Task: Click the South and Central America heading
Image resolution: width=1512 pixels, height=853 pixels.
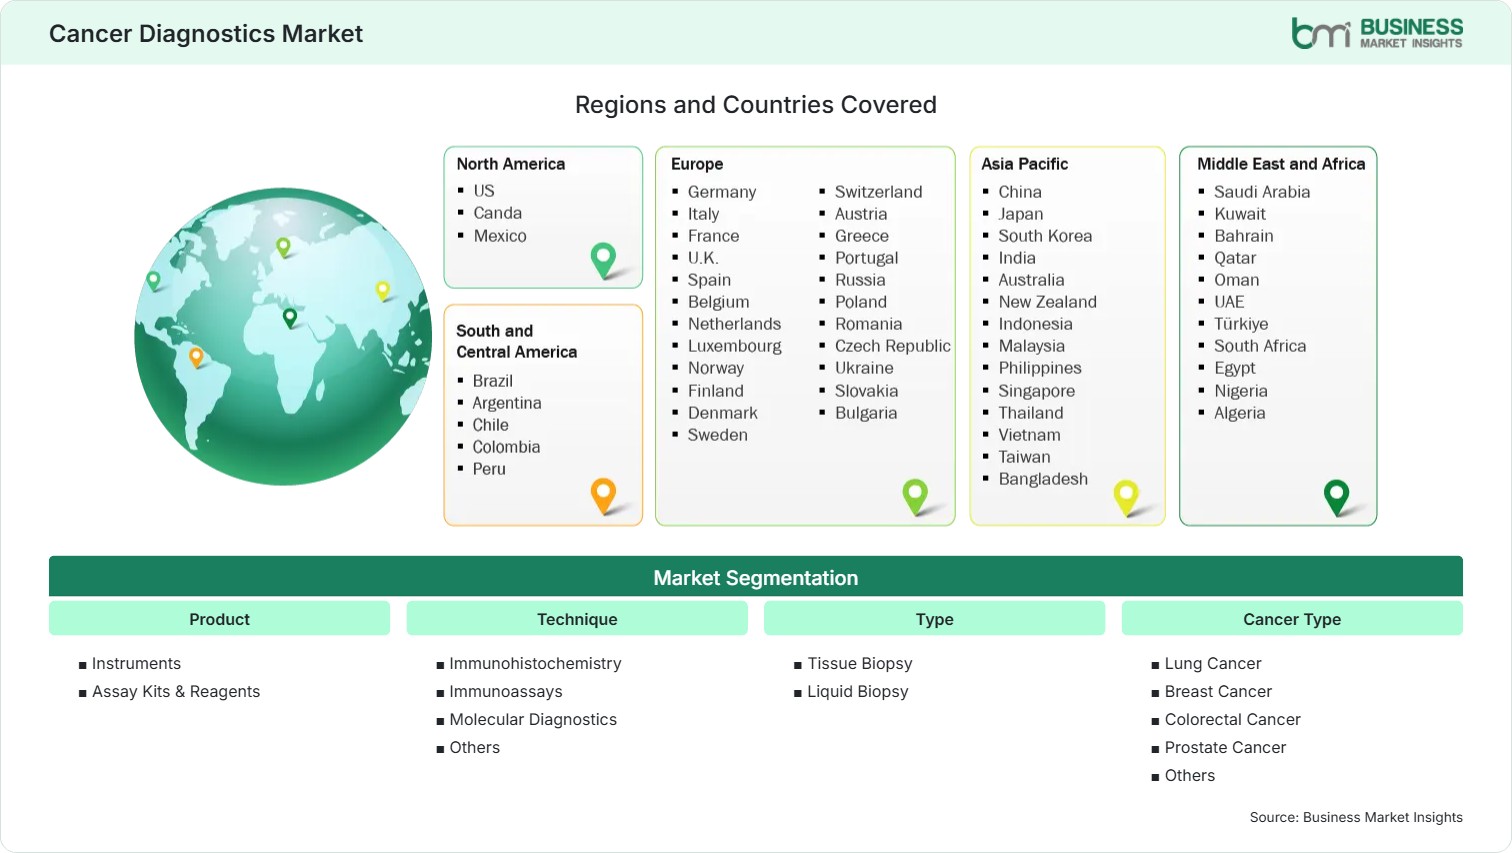Action: pyautogui.click(x=516, y=341)
